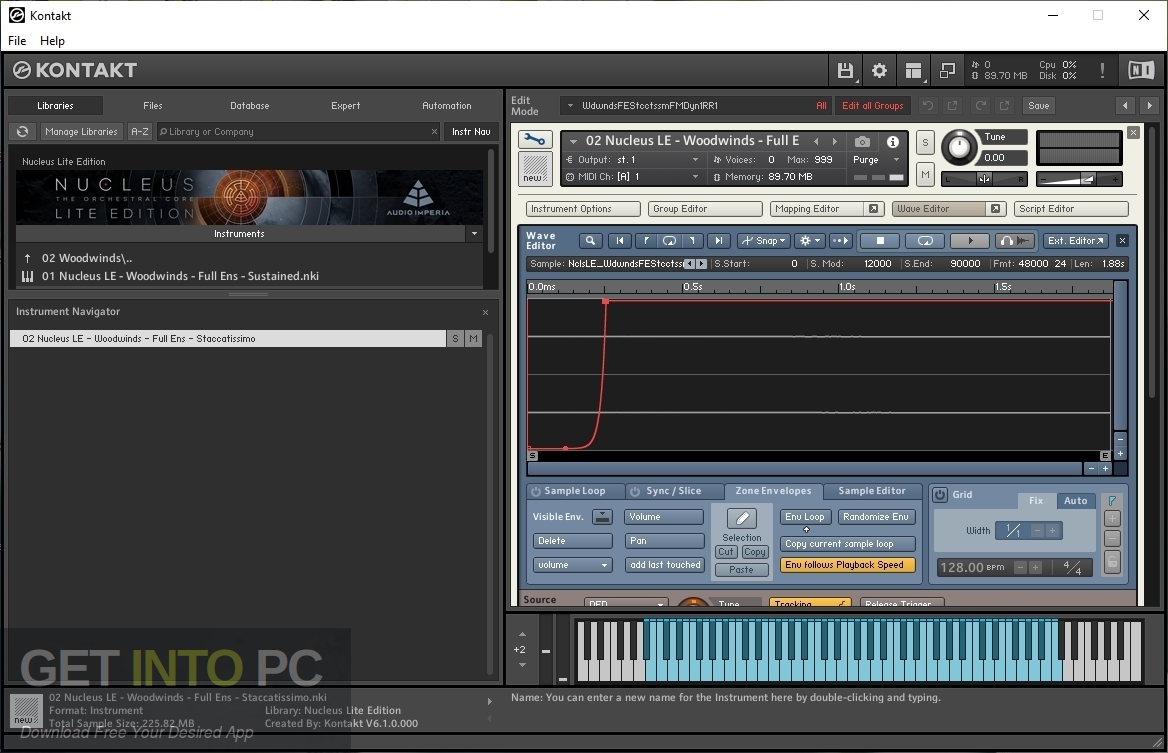Toggle Edit all Groups
This screenshot has height=753, width=1168.
872,106
